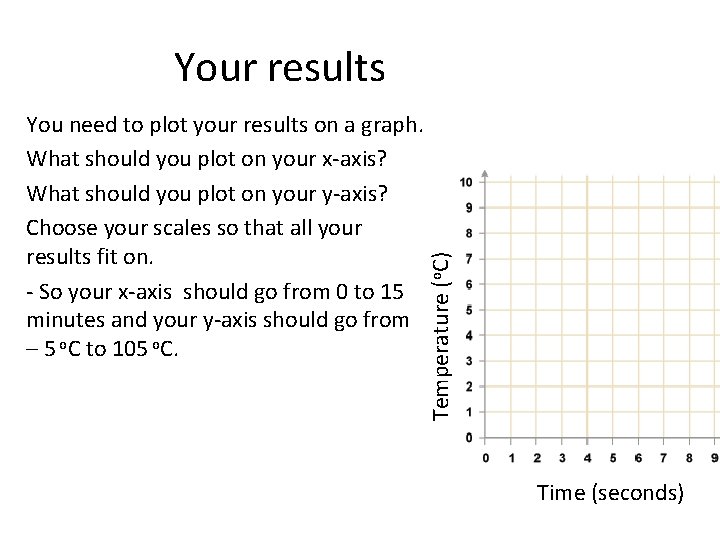Image resolution: width=720 pixels, height=540 pixels.
Task: Click the number 7 on the y-axis
Action: coord(469,259)
